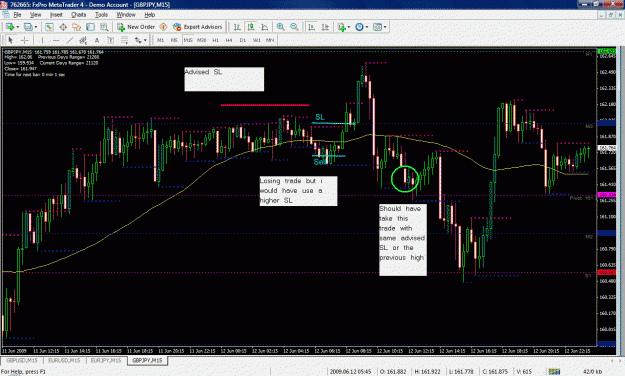The height and width of the screenshot is (376, 625).
Task: Click the Expert Advisors button
Action: point(197,27)
